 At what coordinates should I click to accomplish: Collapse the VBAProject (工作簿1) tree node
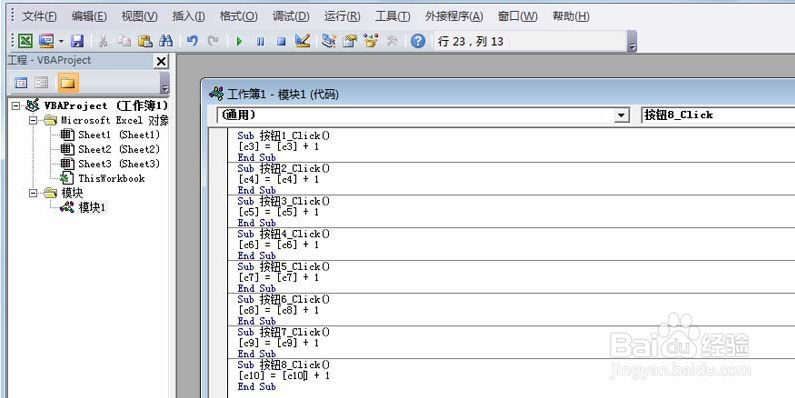[16, 106]
